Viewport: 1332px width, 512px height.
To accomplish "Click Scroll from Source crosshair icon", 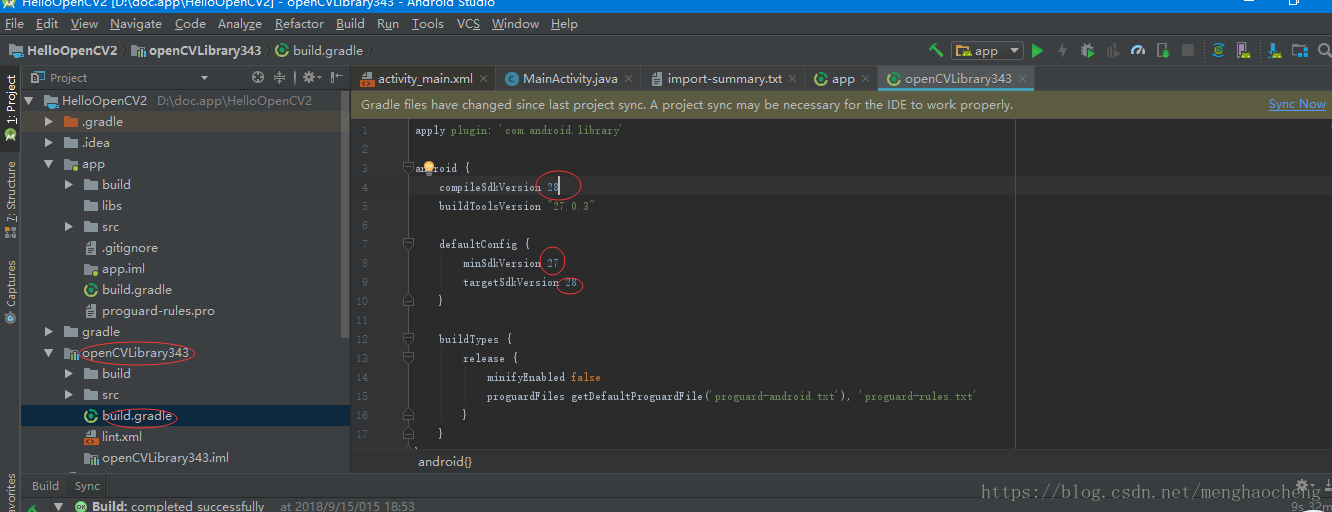I will (x=258, y=77).
